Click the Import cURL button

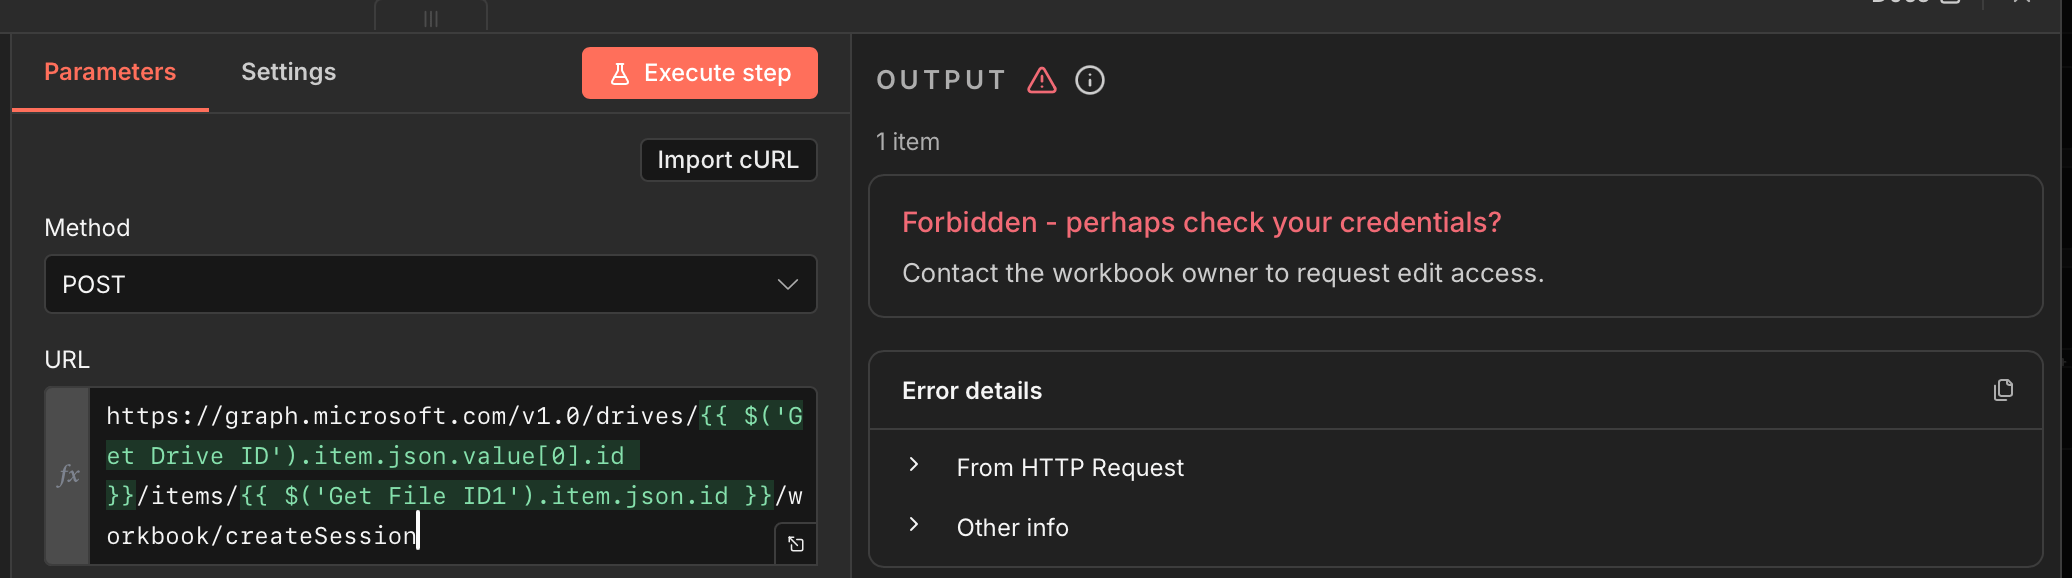click(x=728, y=160)
